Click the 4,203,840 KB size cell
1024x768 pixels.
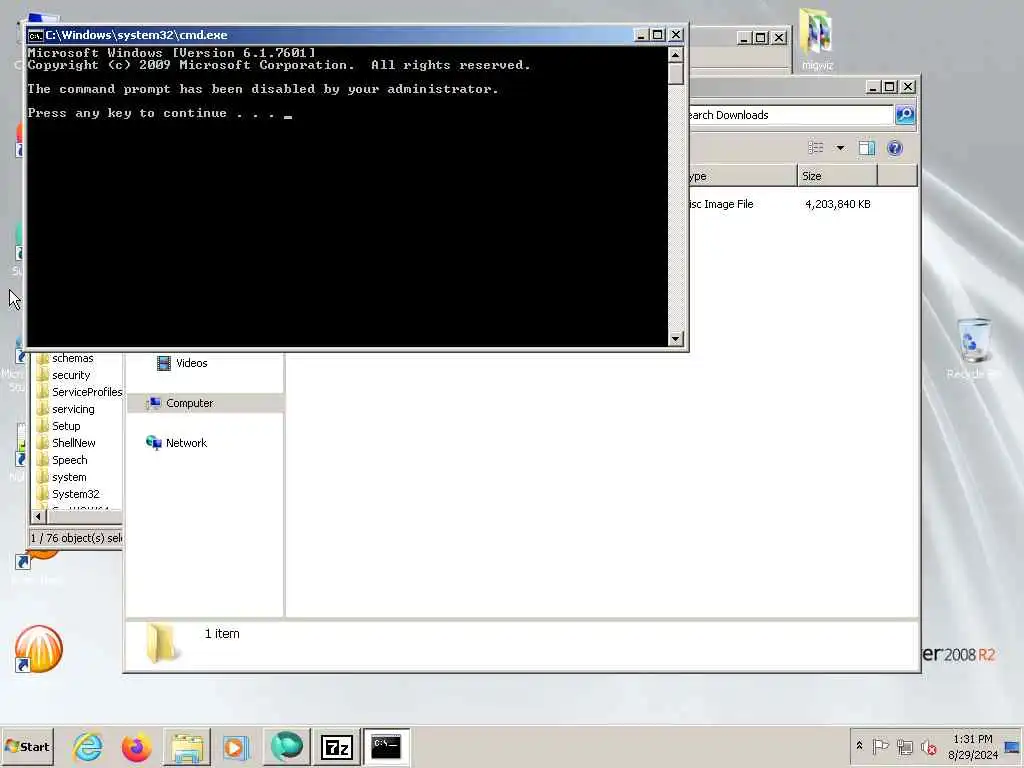pos(837,204)
